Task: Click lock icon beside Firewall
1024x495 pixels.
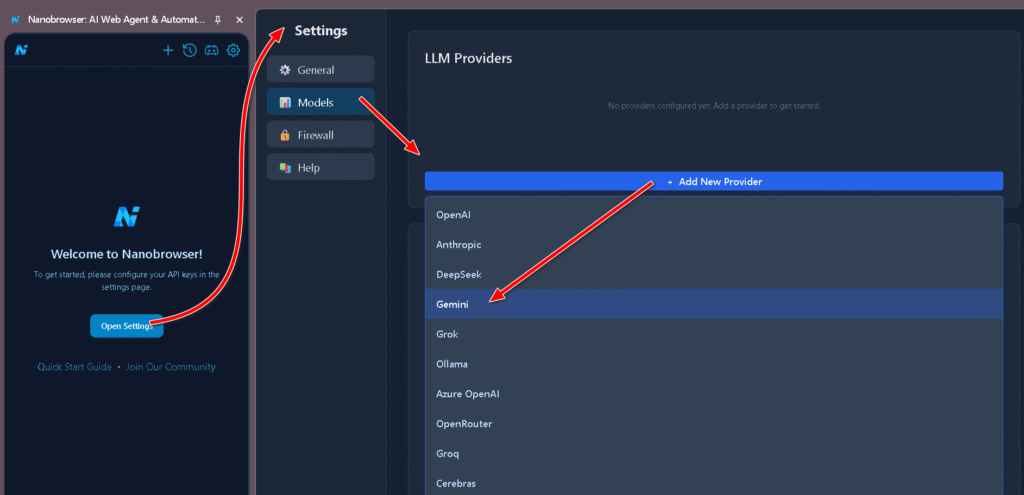Action: click(x=285, y=135)
